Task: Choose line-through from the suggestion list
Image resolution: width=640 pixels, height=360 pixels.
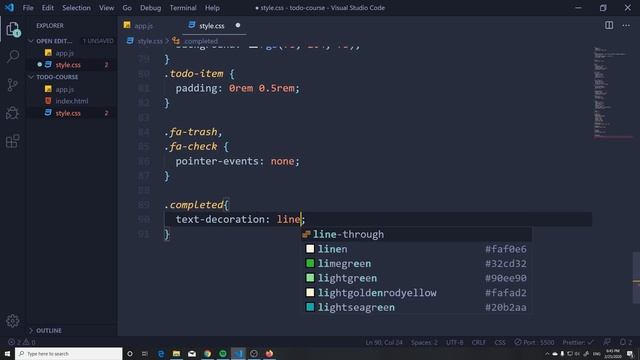Action: point(416,234)
